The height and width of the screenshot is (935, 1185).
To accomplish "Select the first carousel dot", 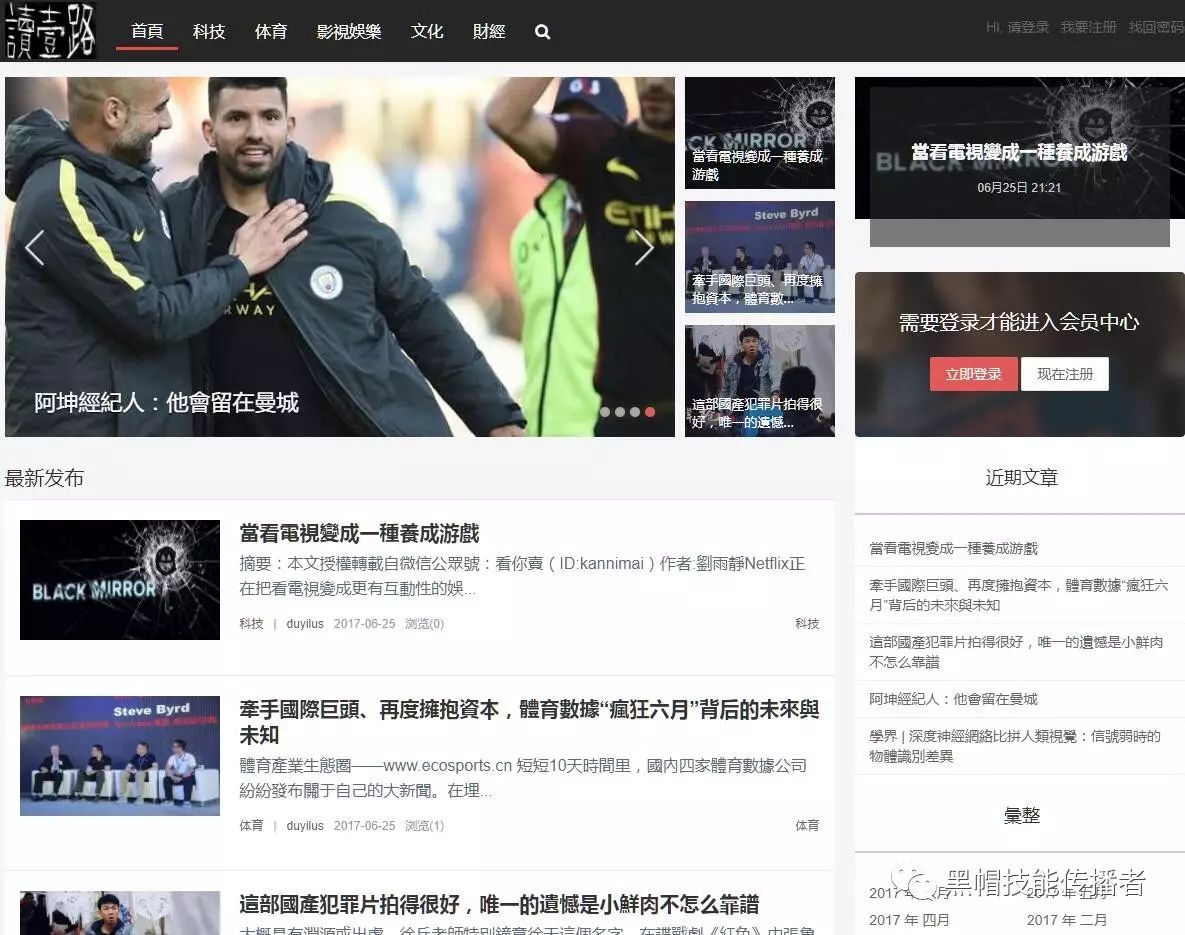I will (605, 412).
